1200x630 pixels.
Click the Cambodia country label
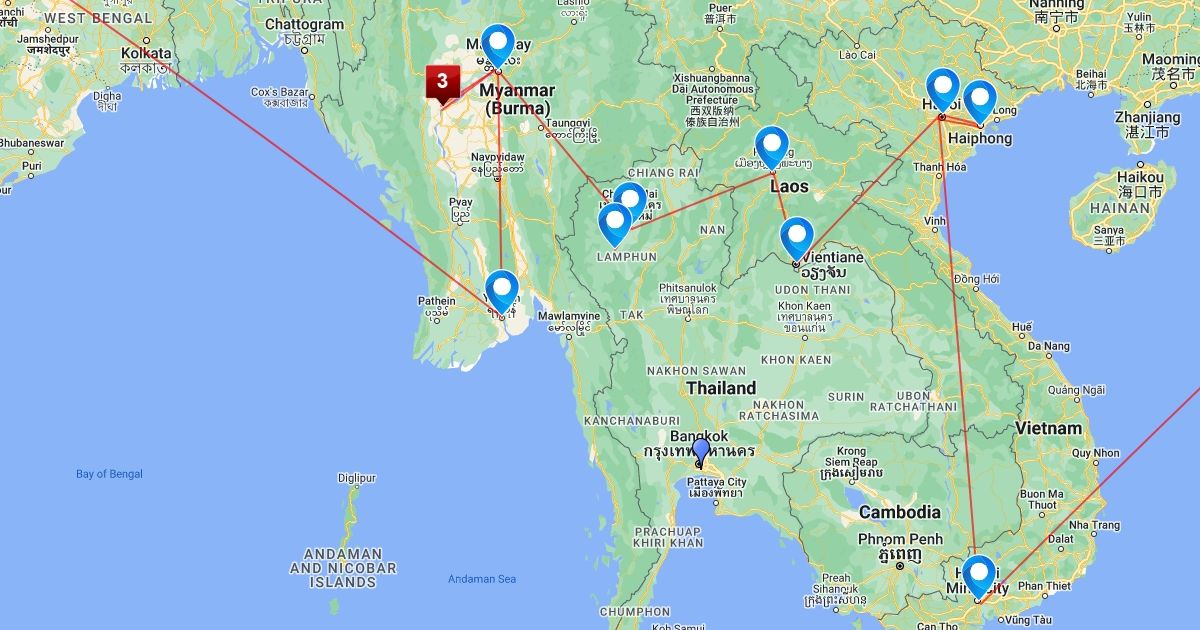click(901, 513)
